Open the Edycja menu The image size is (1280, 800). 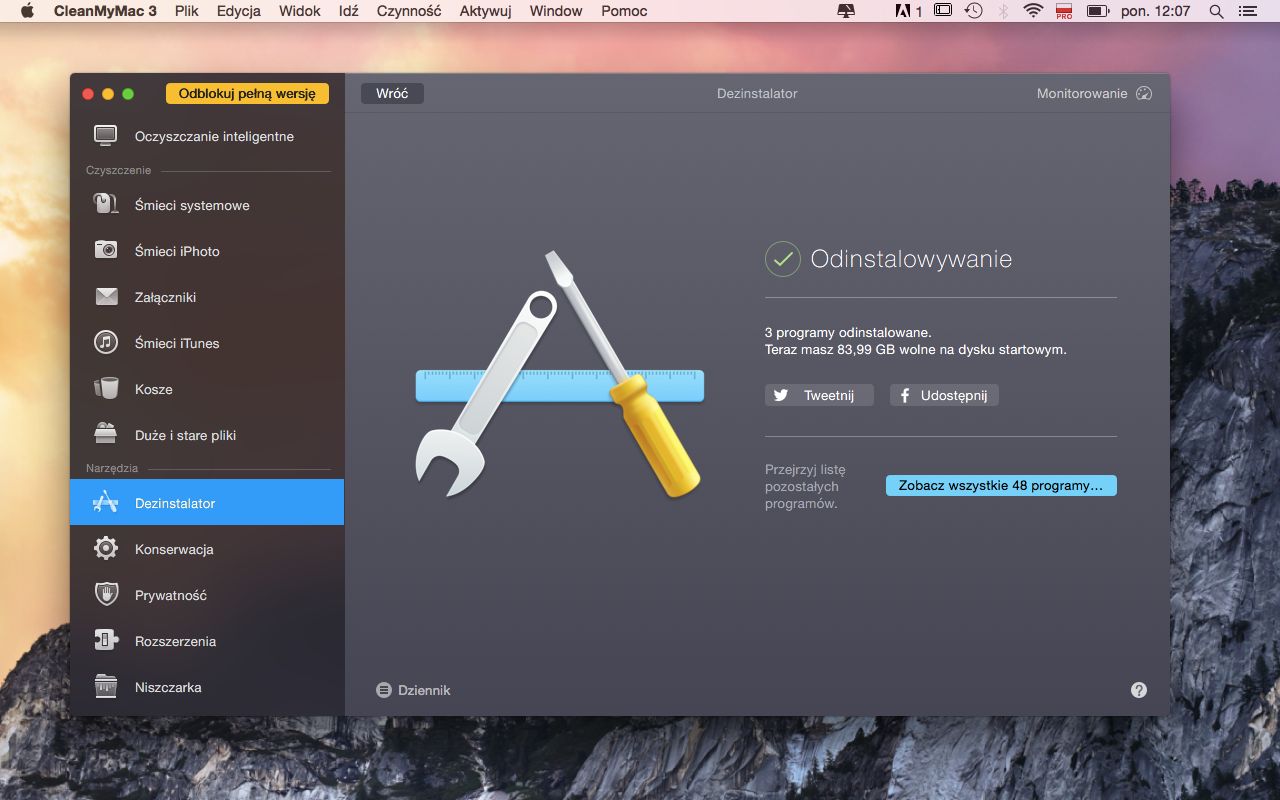[x=239, y=11]
